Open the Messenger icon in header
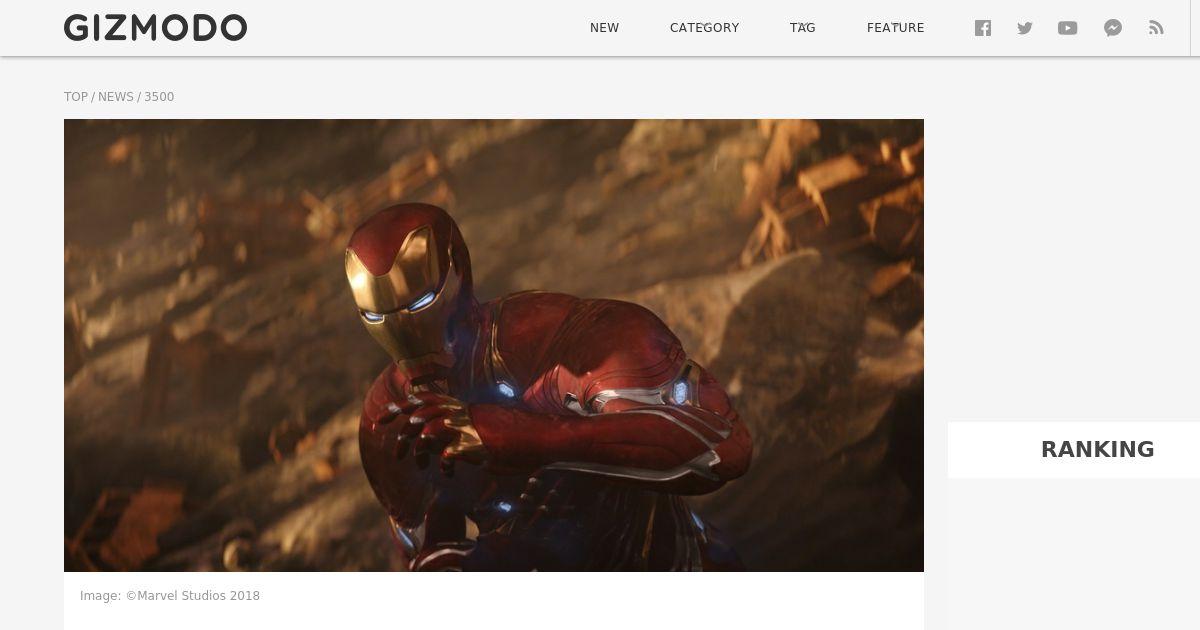 coord(1113,28)
